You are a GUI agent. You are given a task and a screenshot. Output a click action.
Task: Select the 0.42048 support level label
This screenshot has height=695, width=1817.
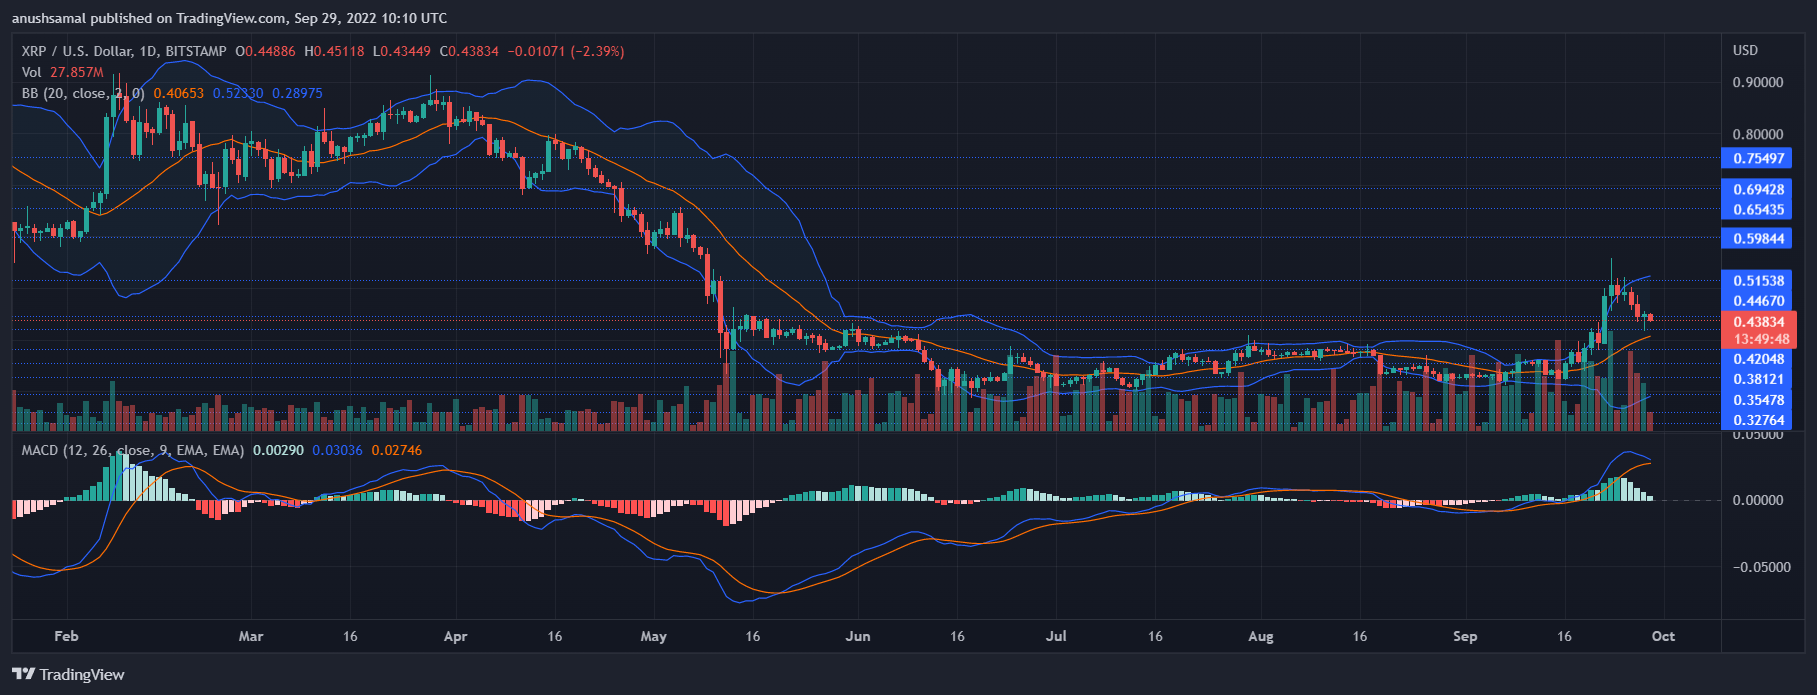(x=1758, y=359)
